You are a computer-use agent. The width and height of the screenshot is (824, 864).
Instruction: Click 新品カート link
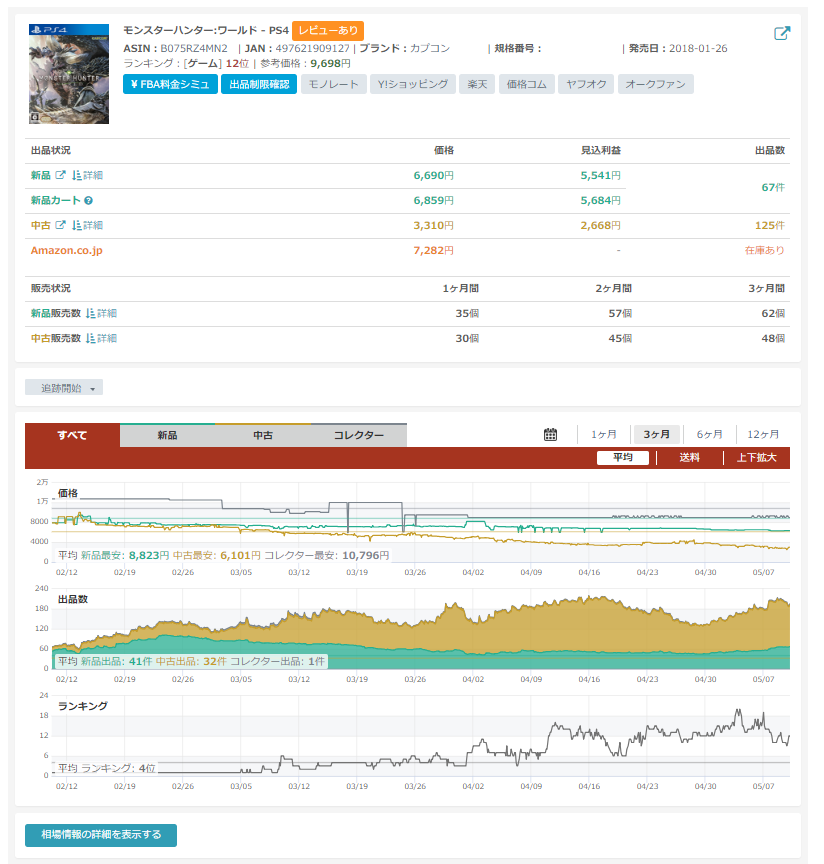[56, 201]
